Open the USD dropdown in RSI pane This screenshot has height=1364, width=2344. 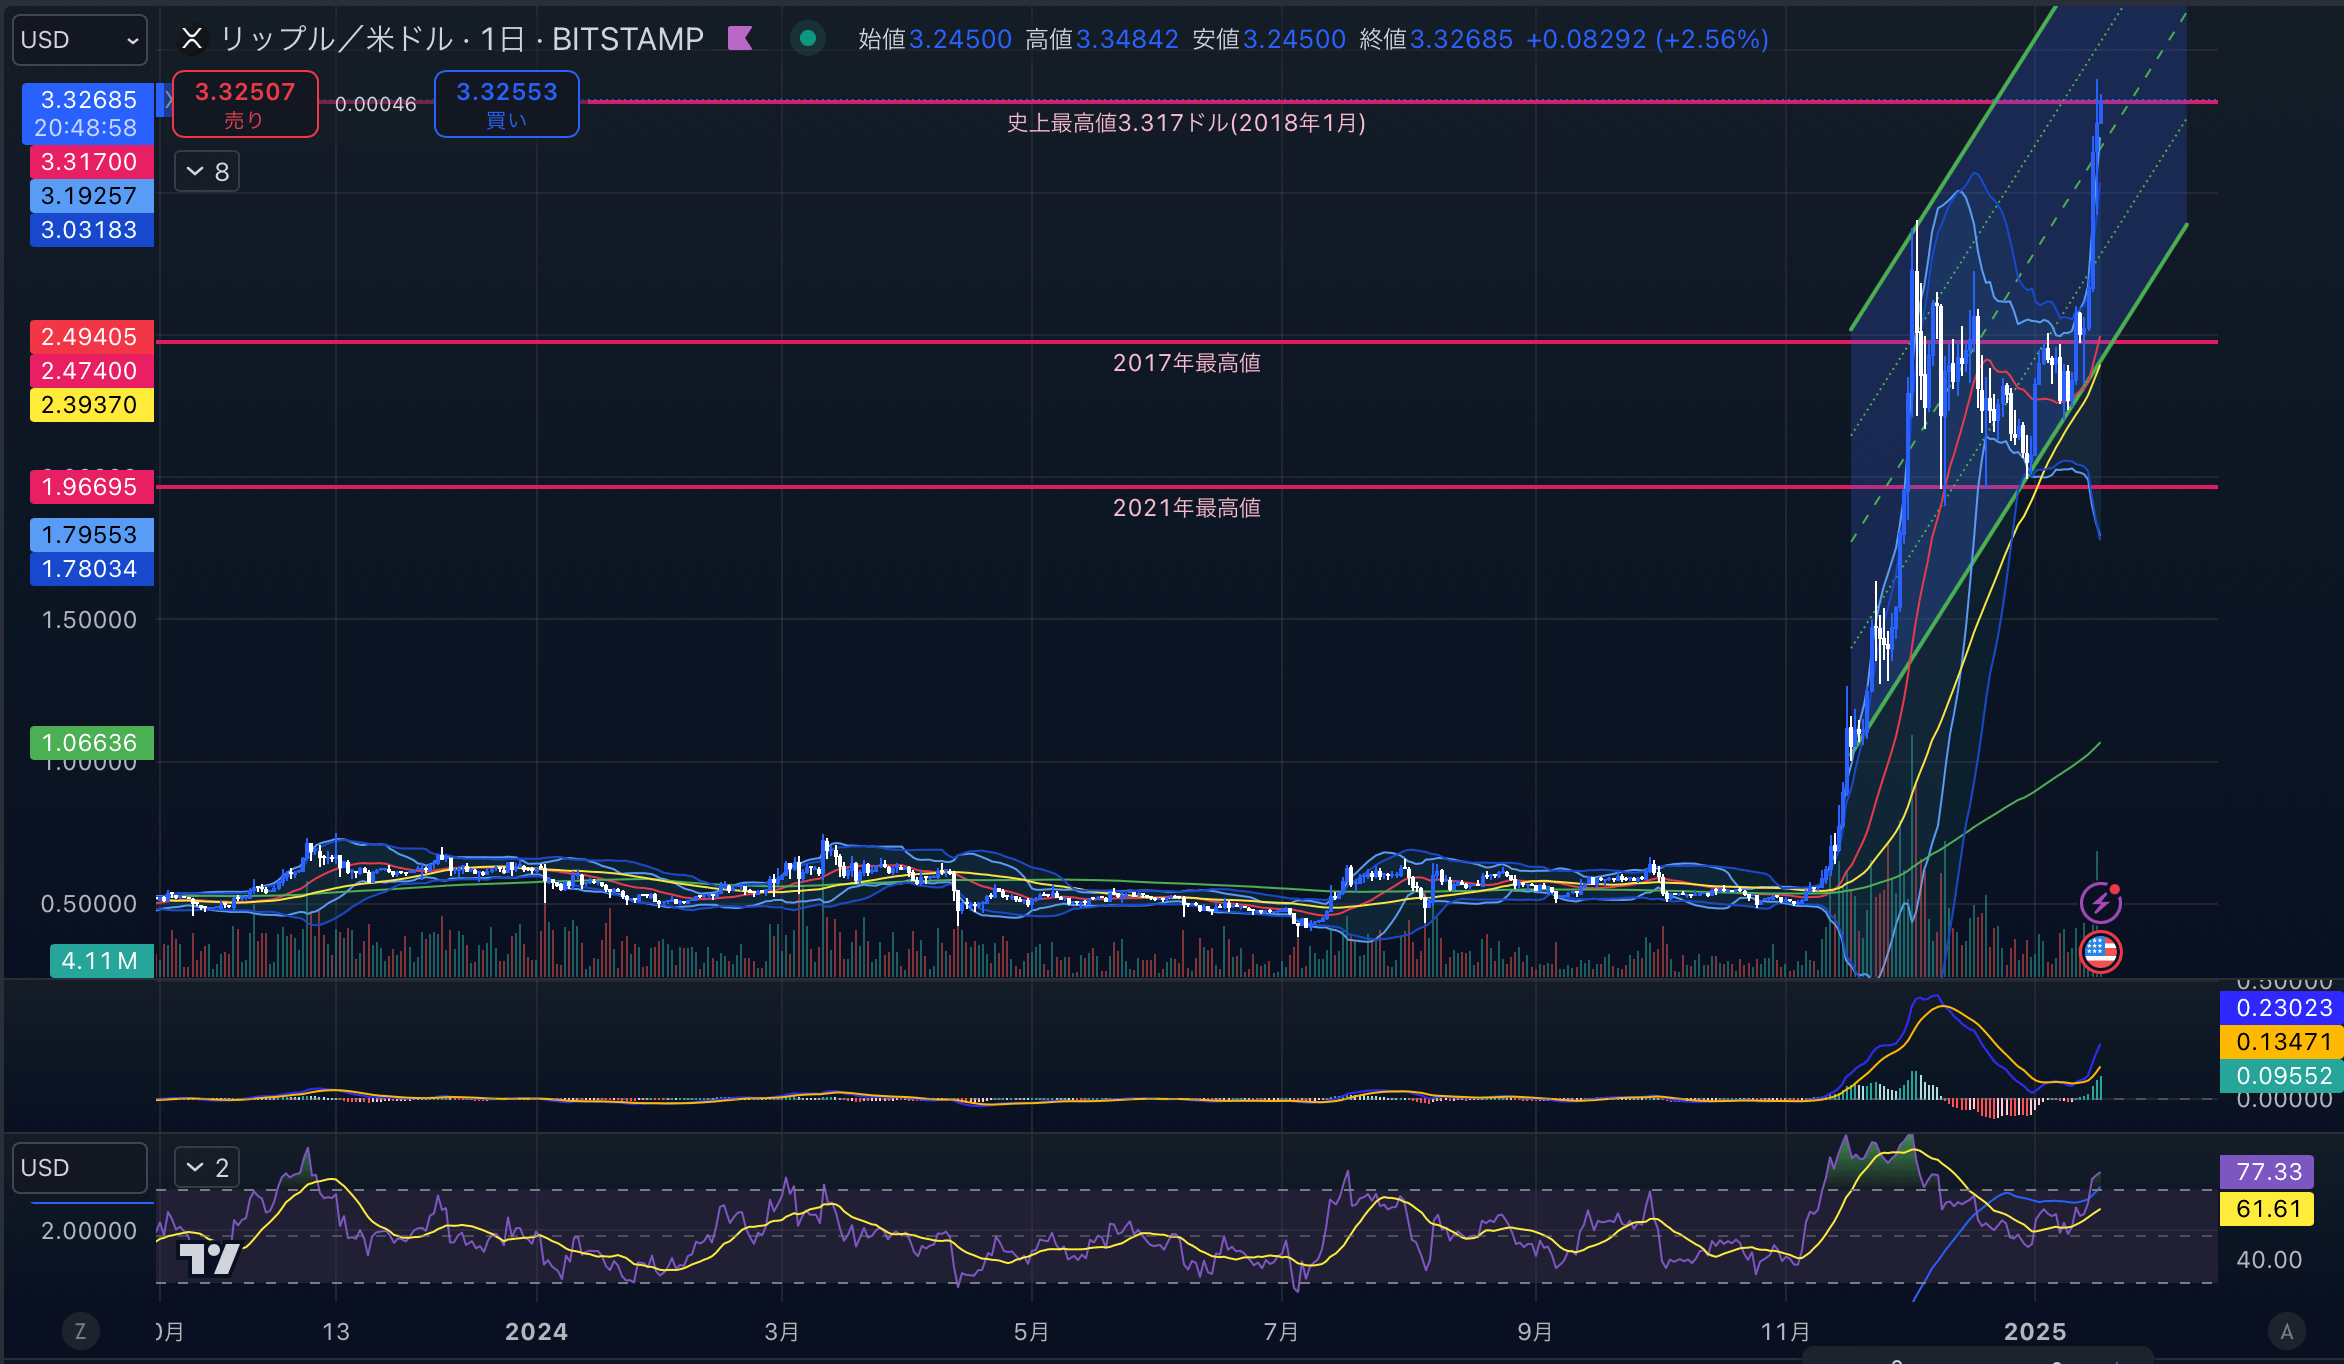tap(80, 1168)
